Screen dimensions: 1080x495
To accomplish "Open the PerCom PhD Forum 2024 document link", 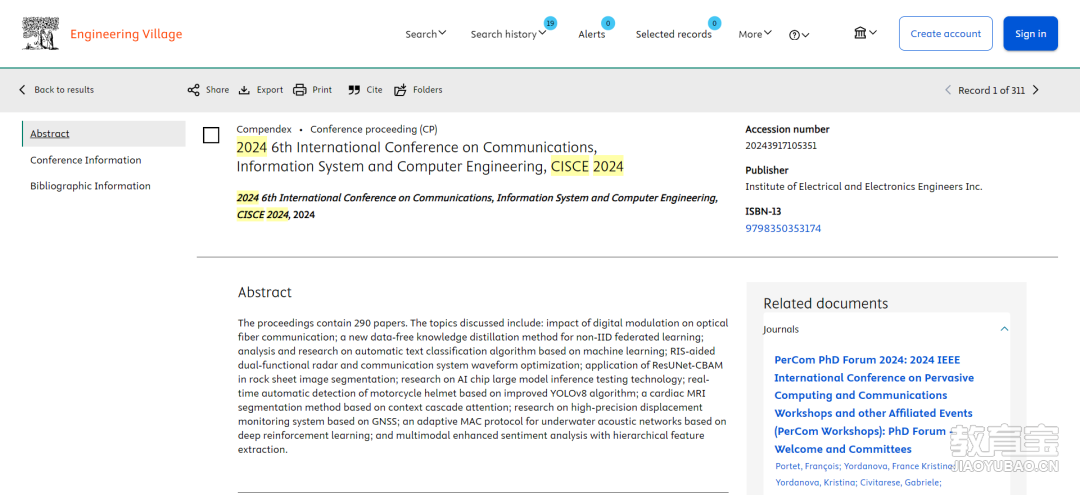I will (874, 404).
